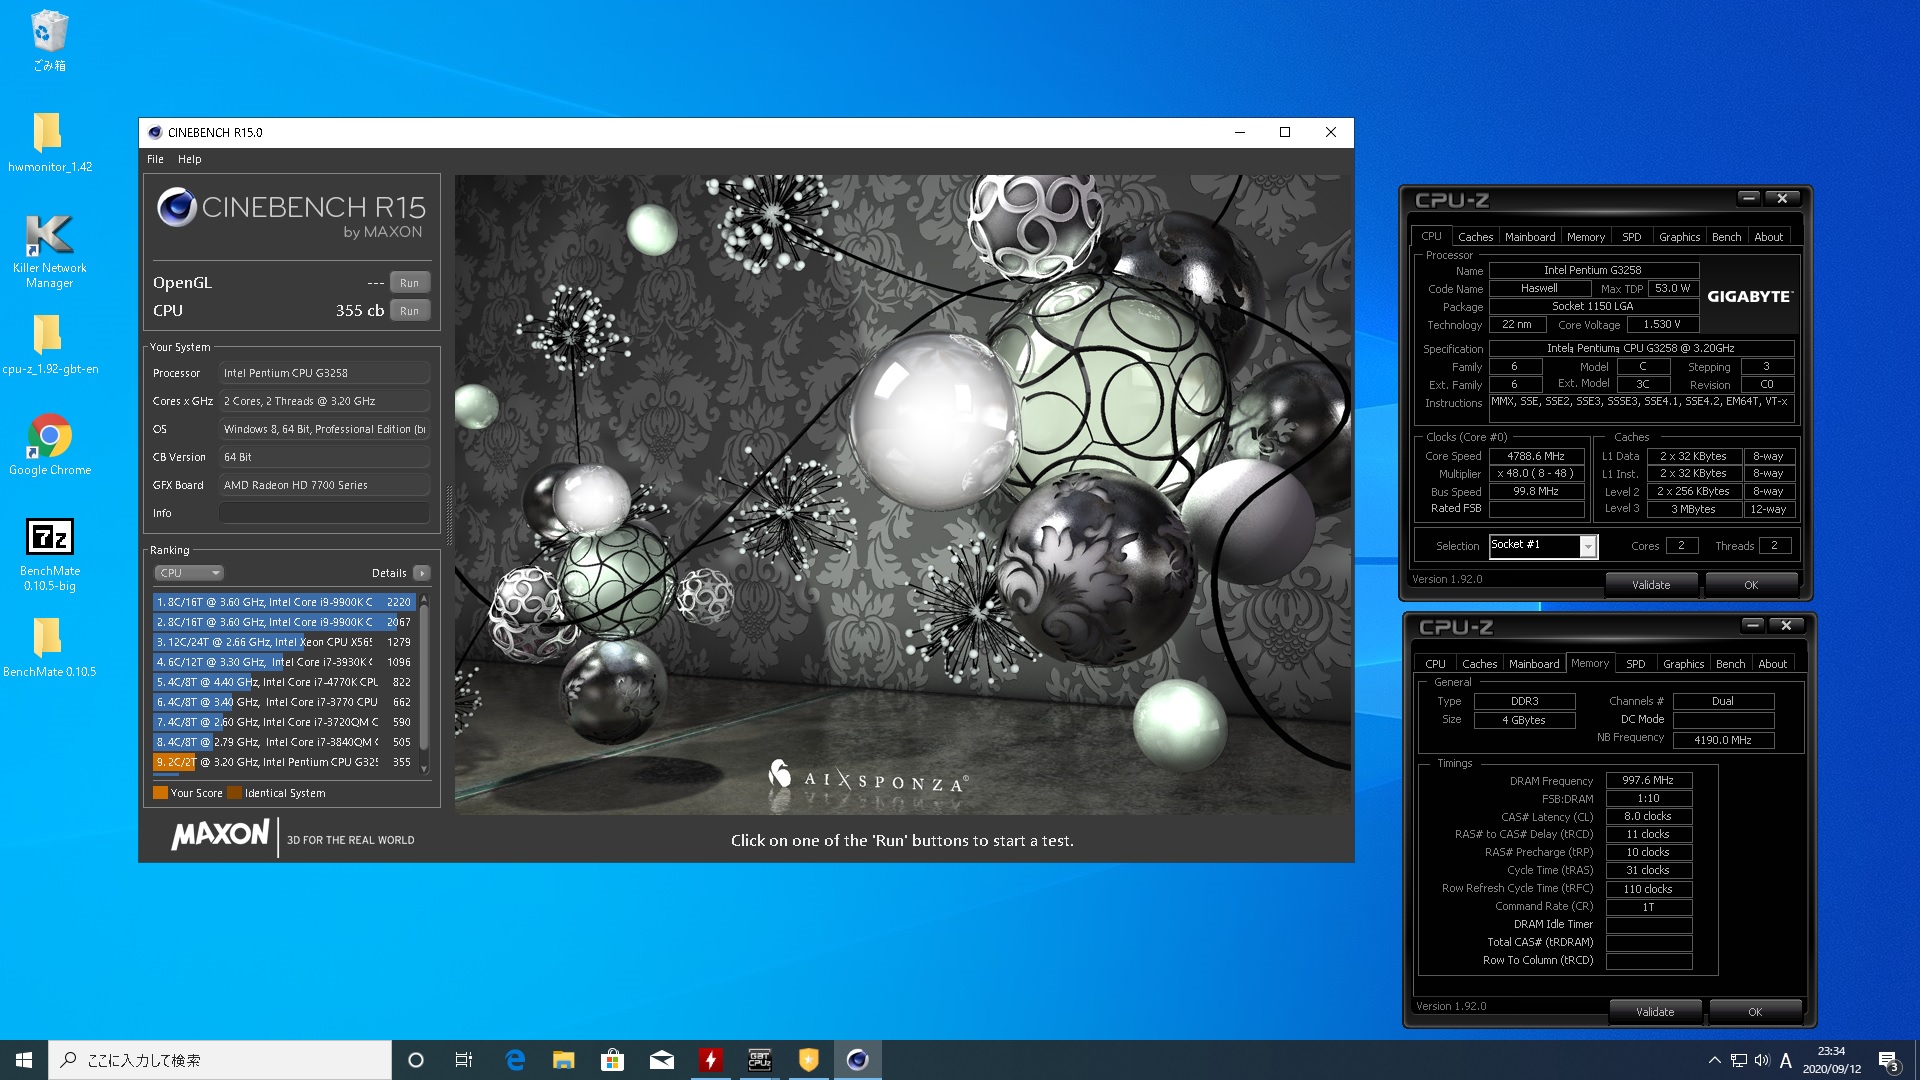The image size is (1920, 1080).
Task: Click the Cortana circle on the taskbar
Action: 416,1060
